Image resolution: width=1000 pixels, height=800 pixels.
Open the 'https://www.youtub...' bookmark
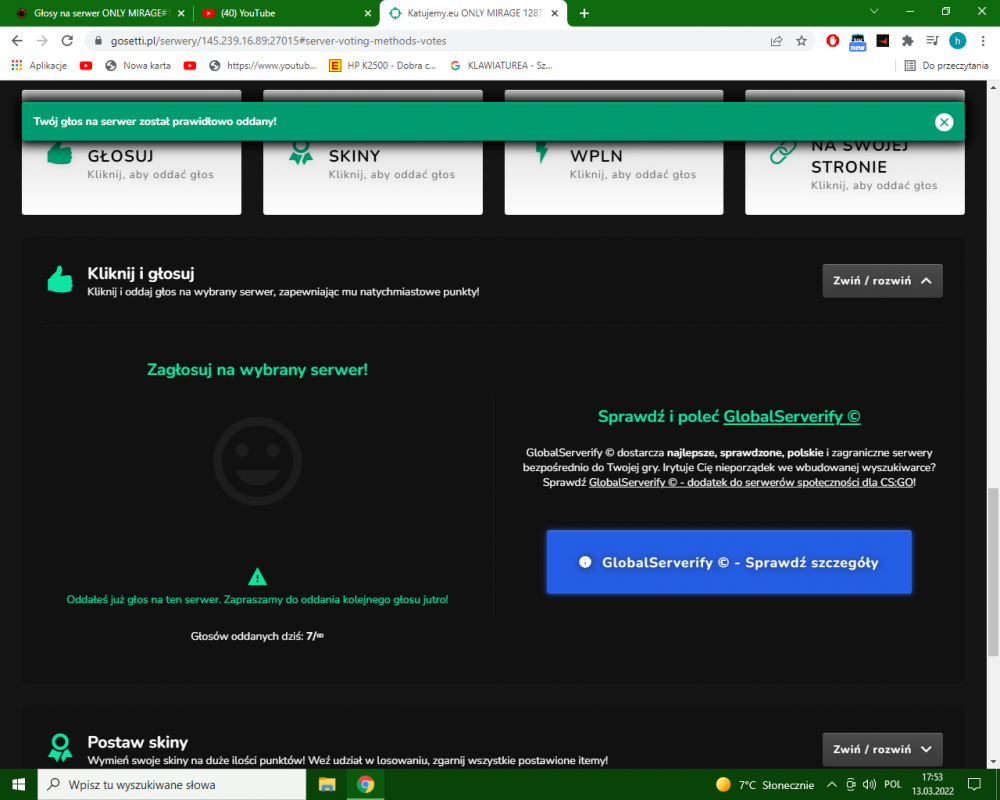[x=263, y=65]
